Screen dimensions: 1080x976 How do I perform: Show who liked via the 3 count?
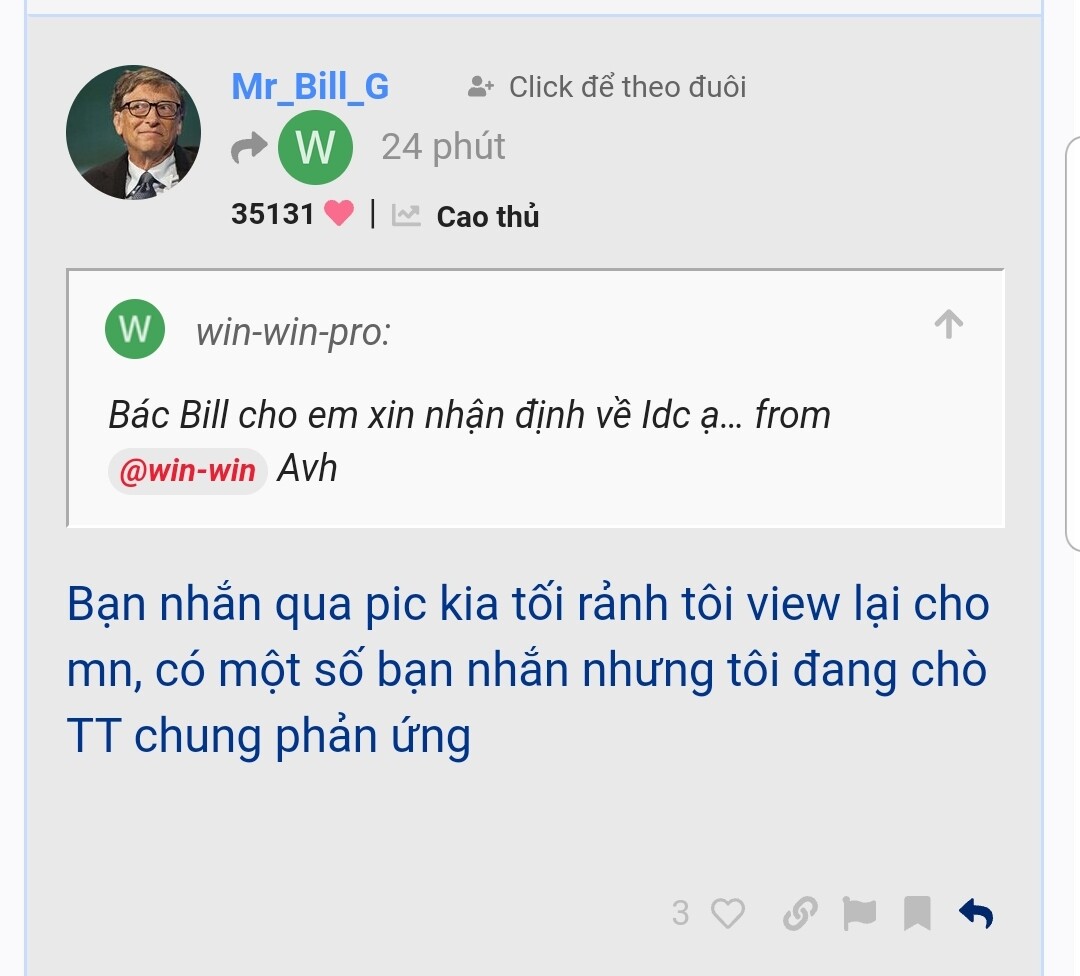coord(681,913)
